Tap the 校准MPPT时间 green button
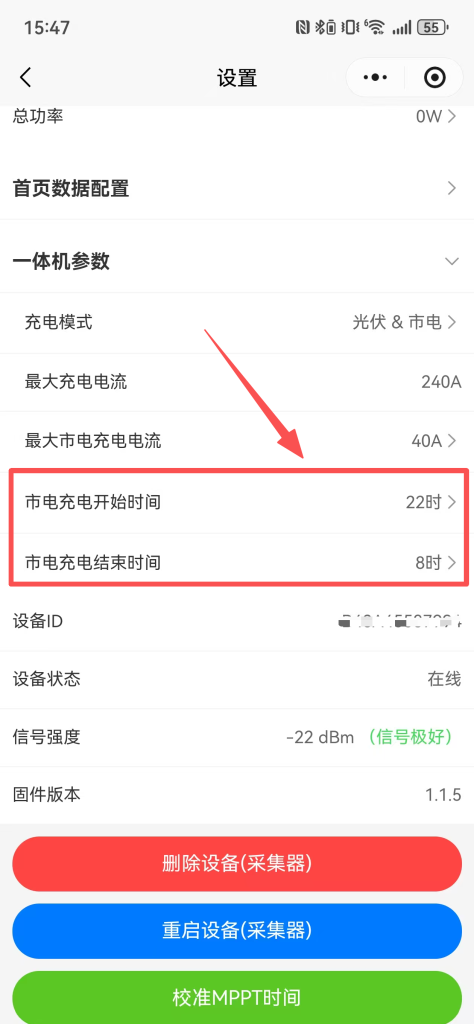 (237, 997)
